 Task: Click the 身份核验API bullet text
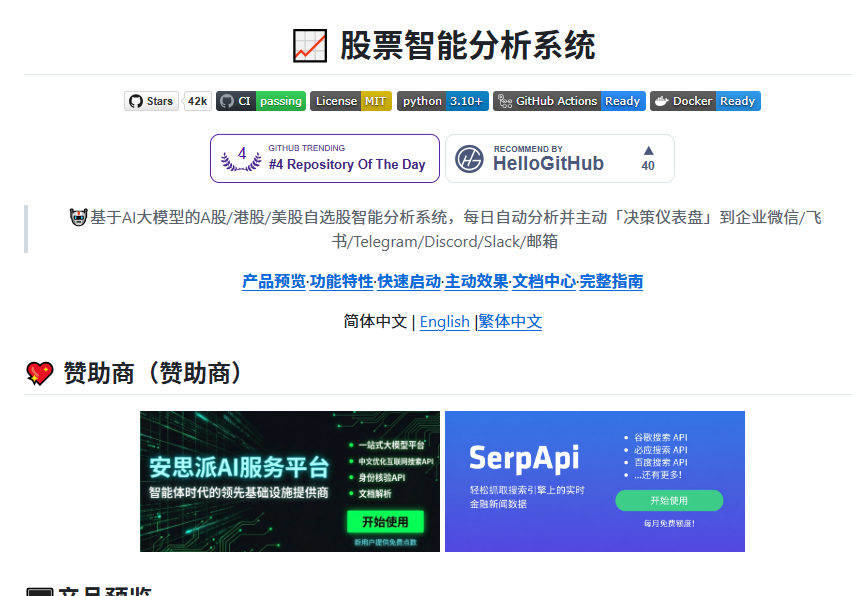381,478
